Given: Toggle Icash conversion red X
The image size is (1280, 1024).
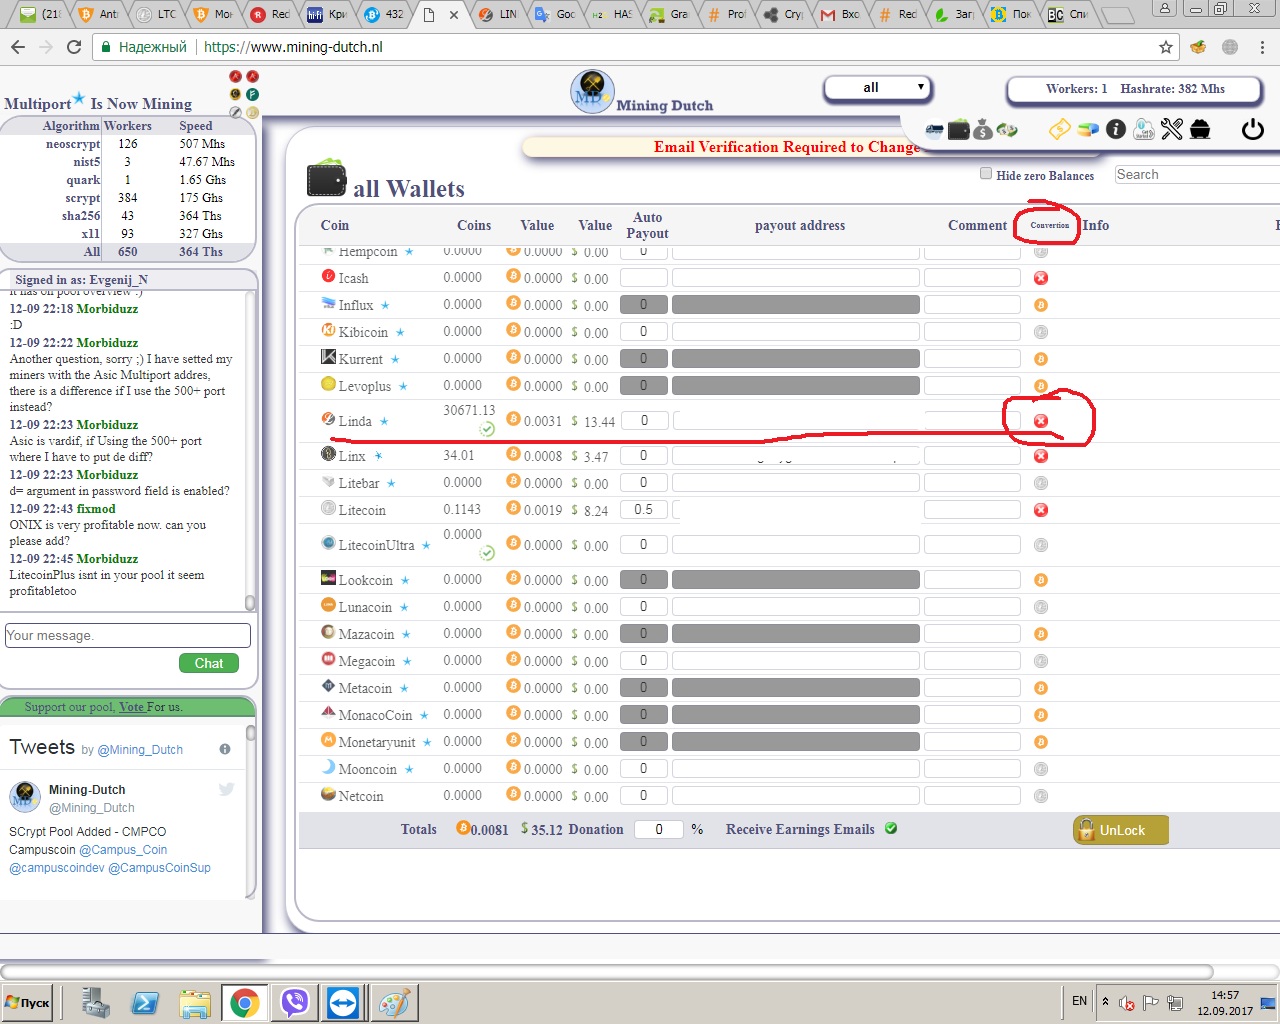Looking at the screenshot, I should click(x=1040, y=278).
